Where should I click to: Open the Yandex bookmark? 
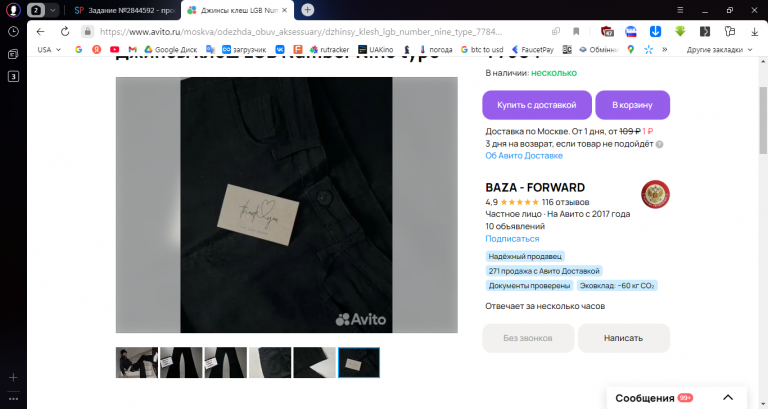point(96,49)
